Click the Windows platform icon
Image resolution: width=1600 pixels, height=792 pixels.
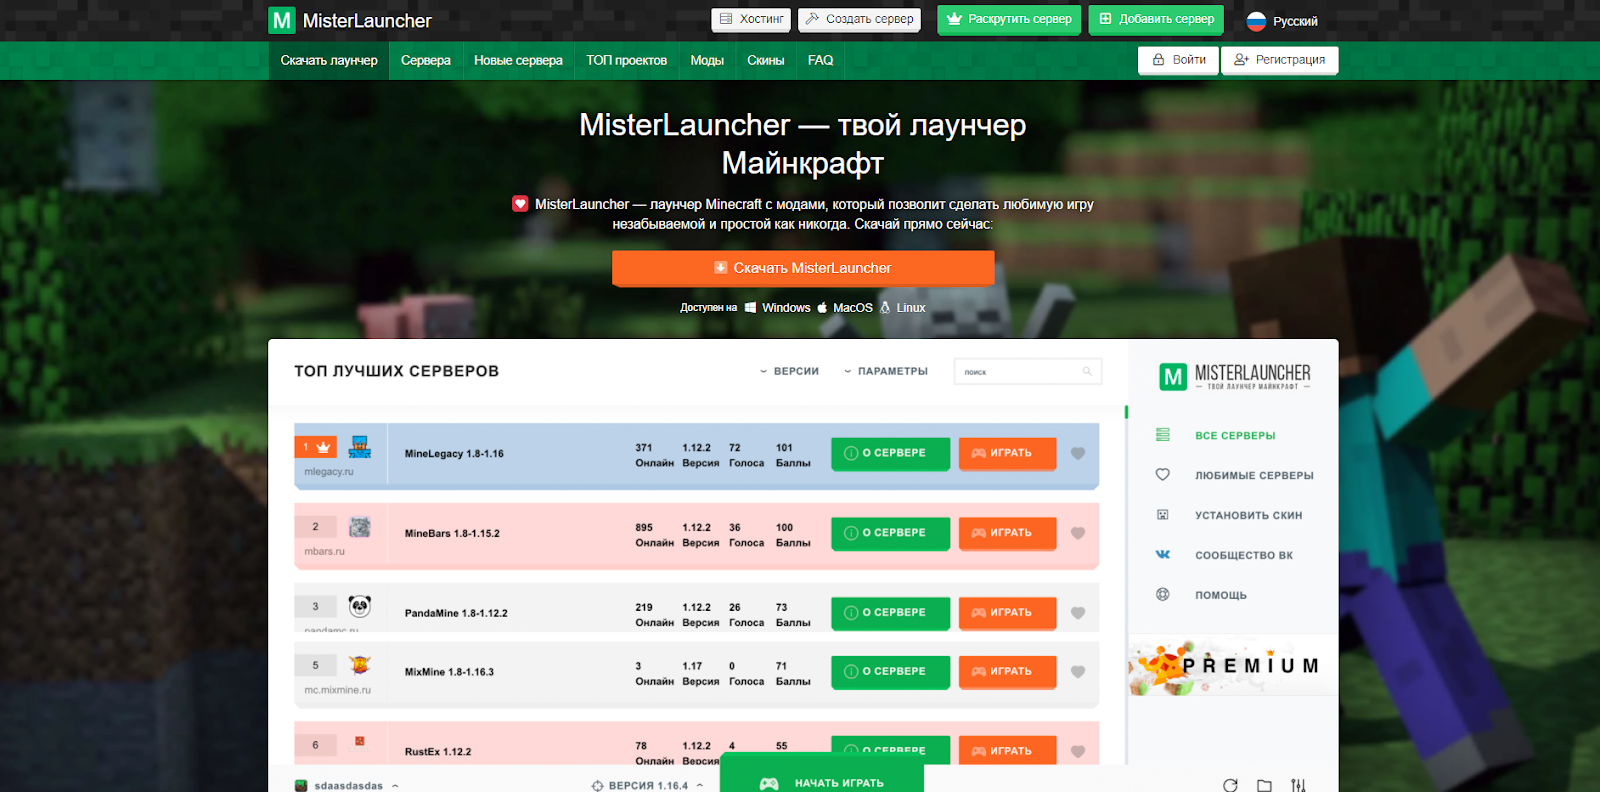[751, 308]
